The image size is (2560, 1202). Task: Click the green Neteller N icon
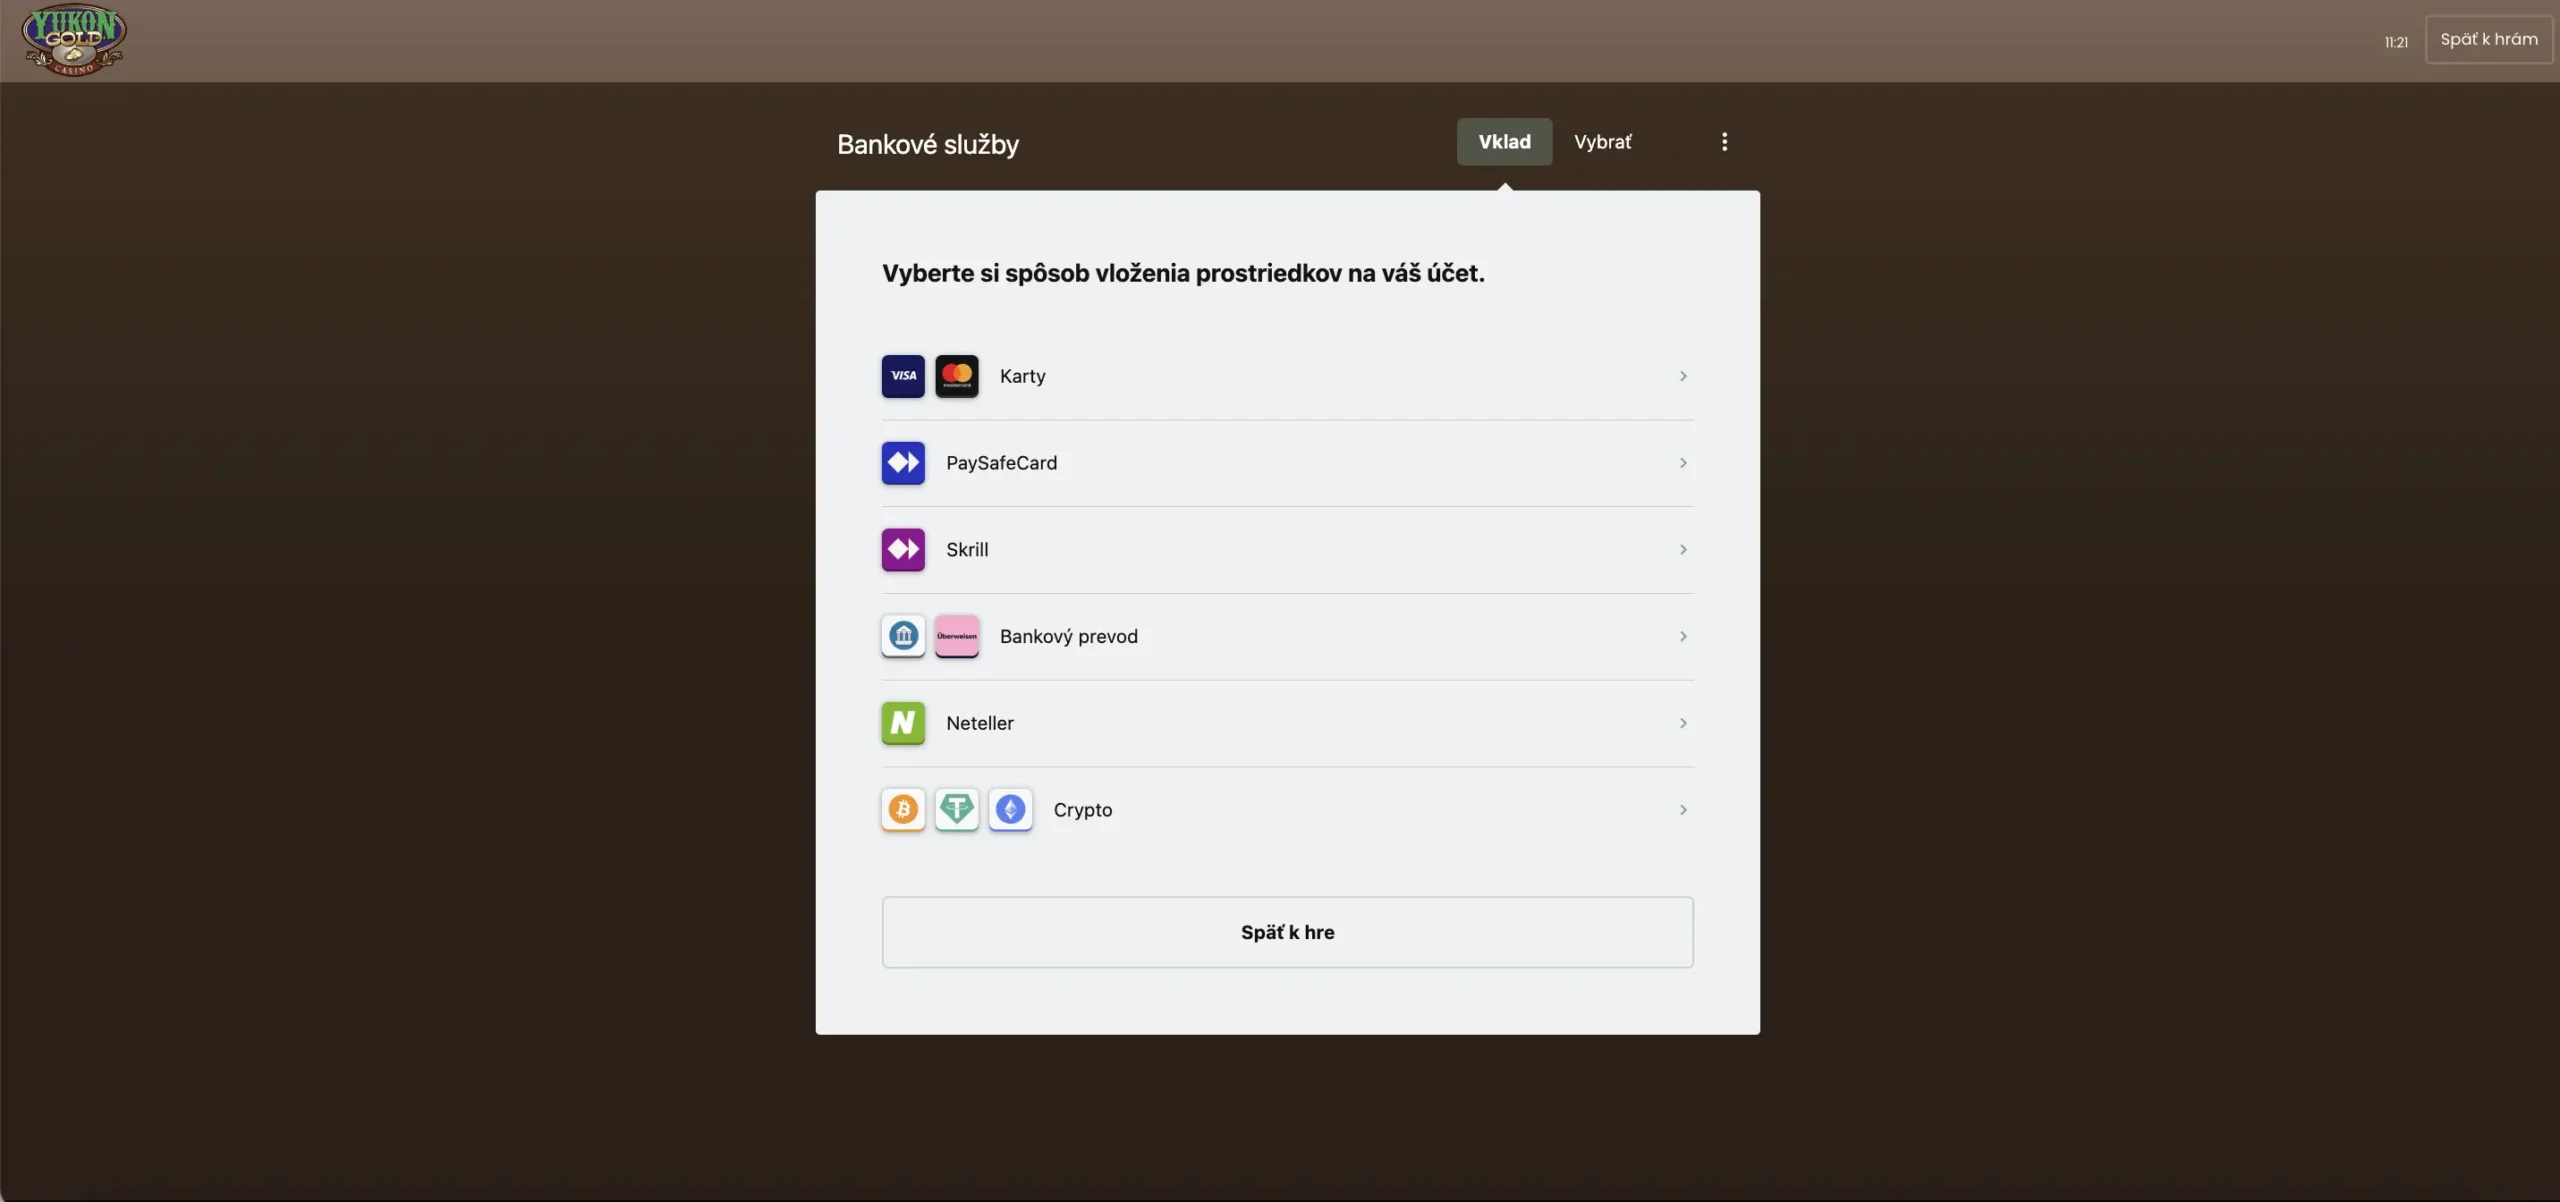(x=903, y=723)
